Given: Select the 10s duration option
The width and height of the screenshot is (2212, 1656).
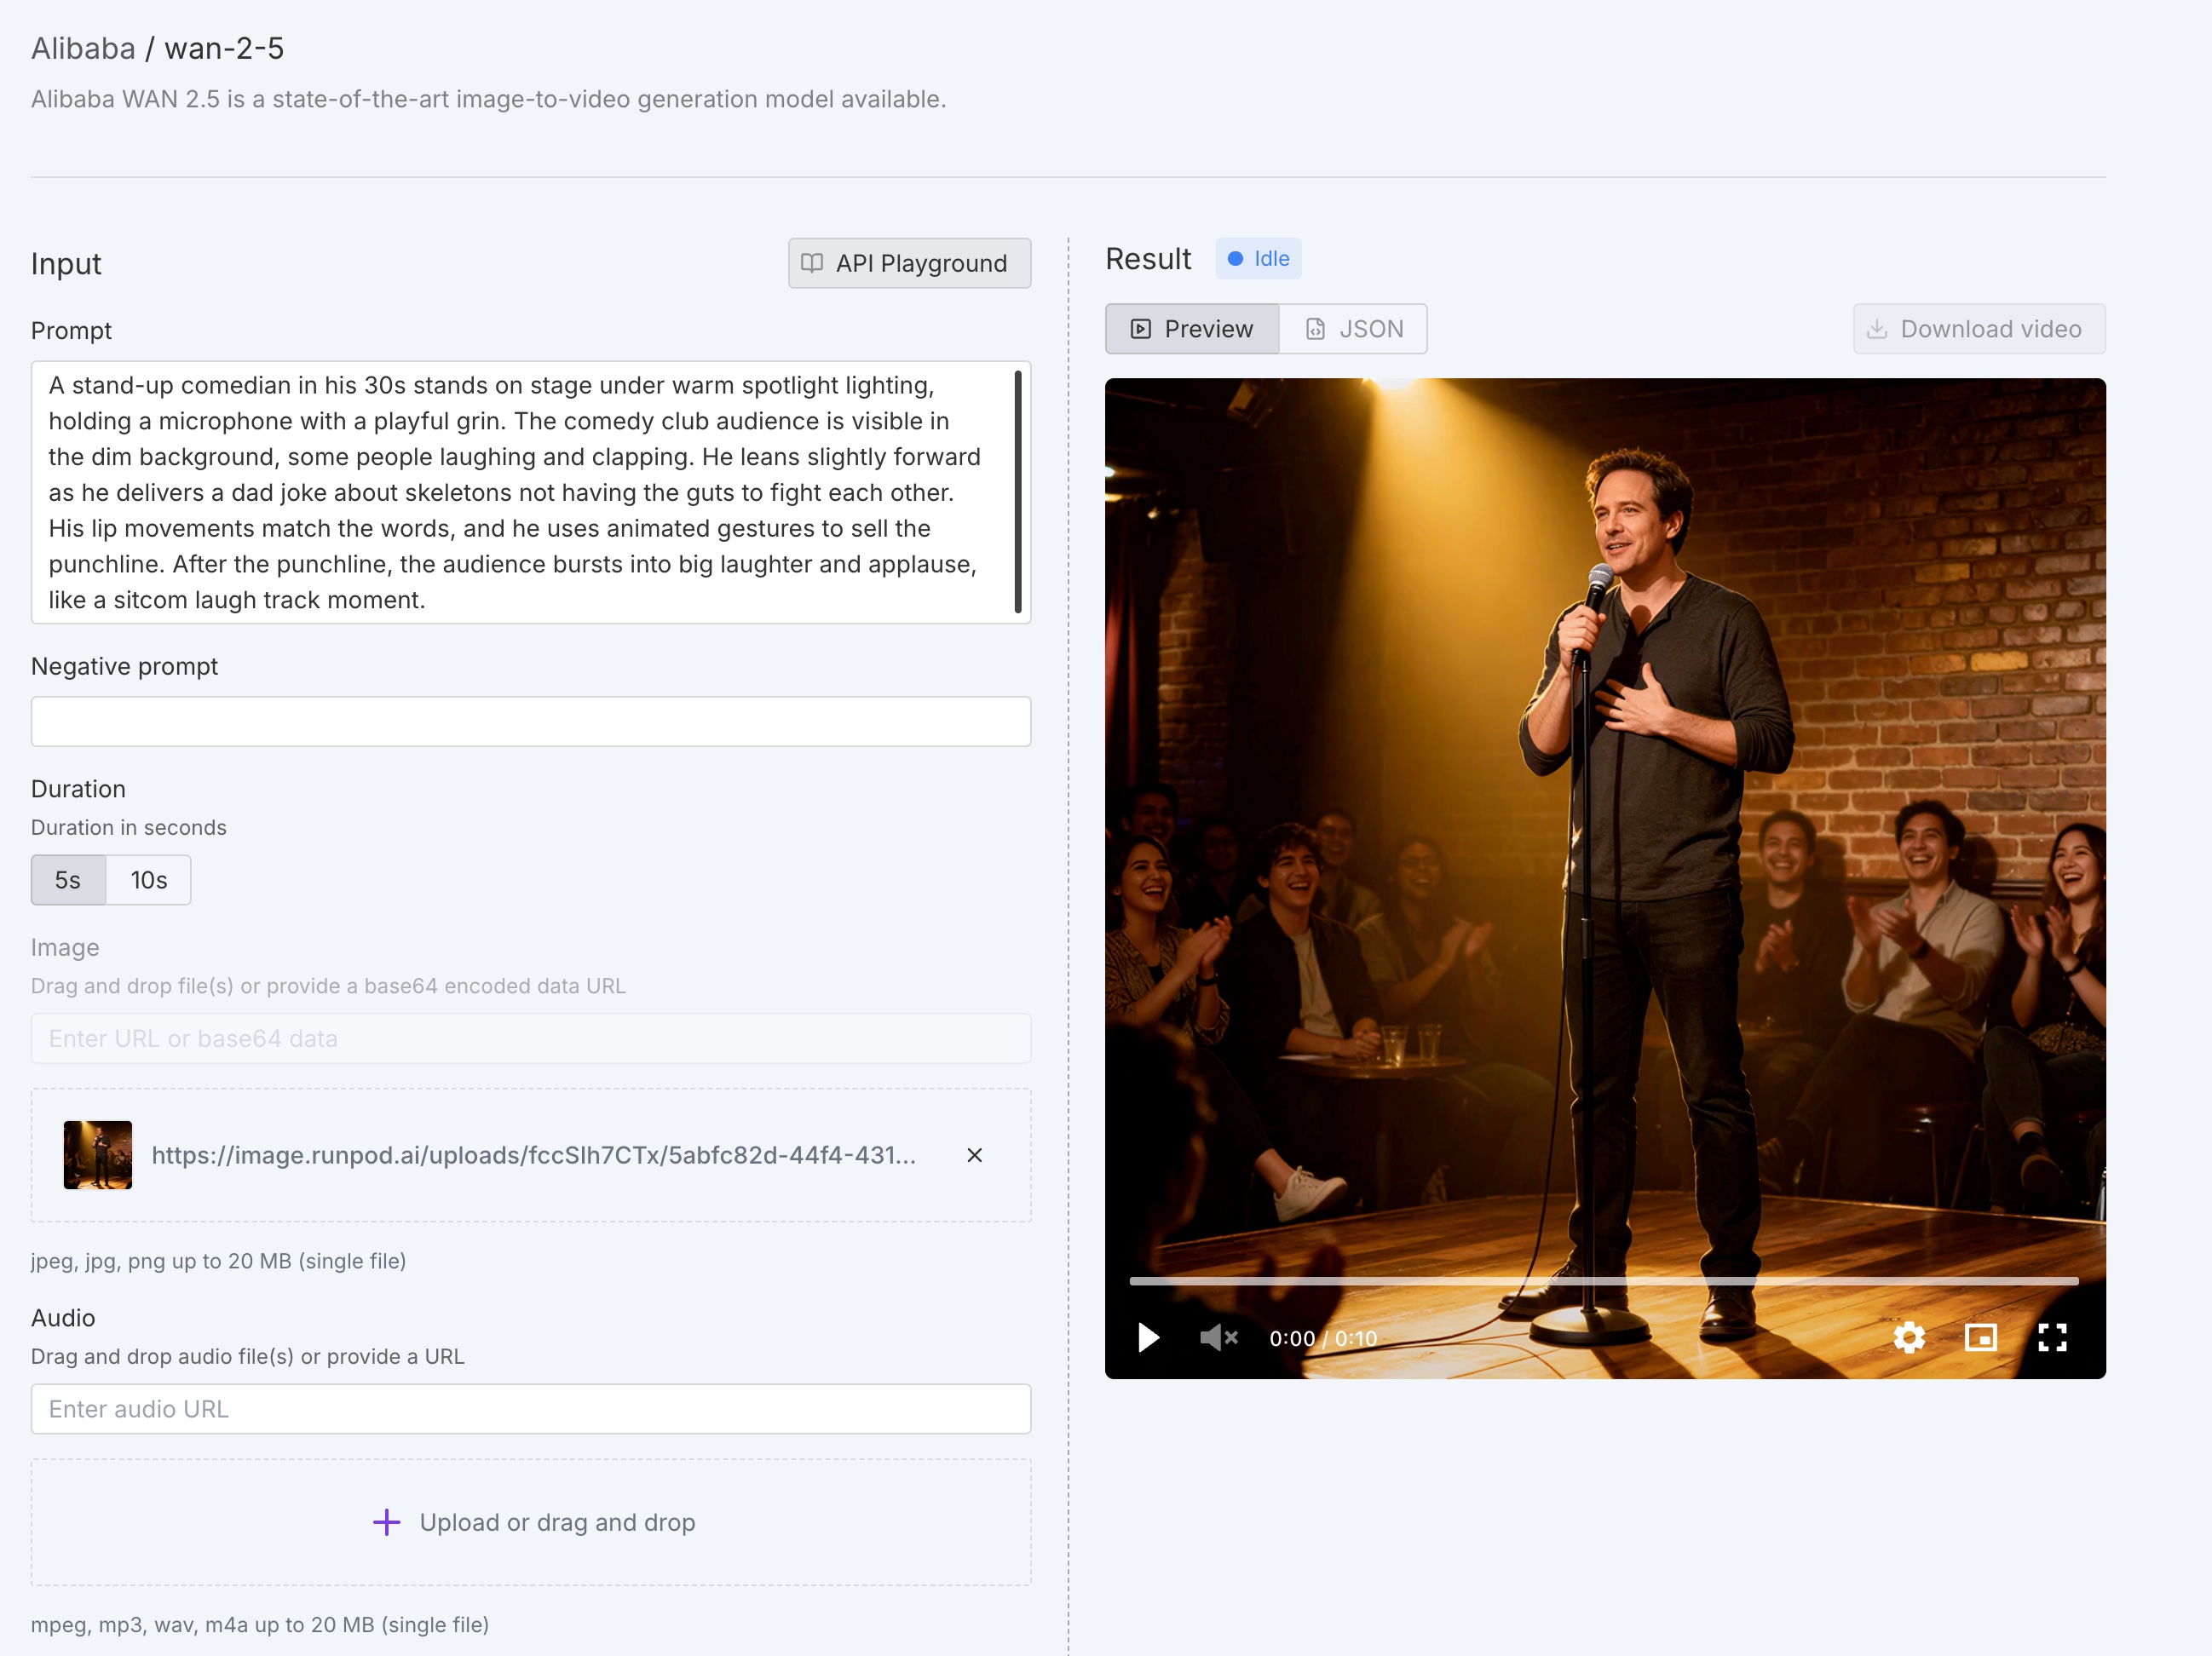Looking at the screenshot, I should (149, 880).
